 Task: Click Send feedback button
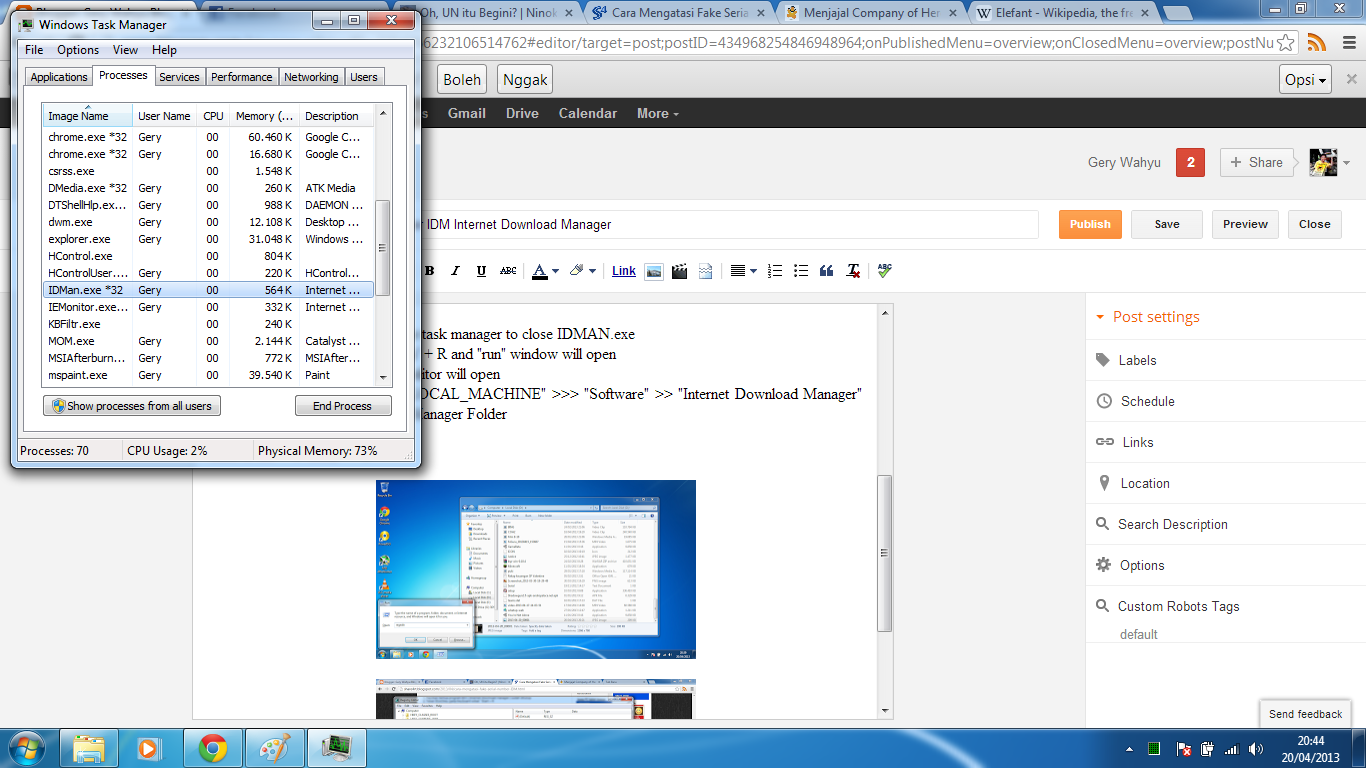tap(1305, 714)
